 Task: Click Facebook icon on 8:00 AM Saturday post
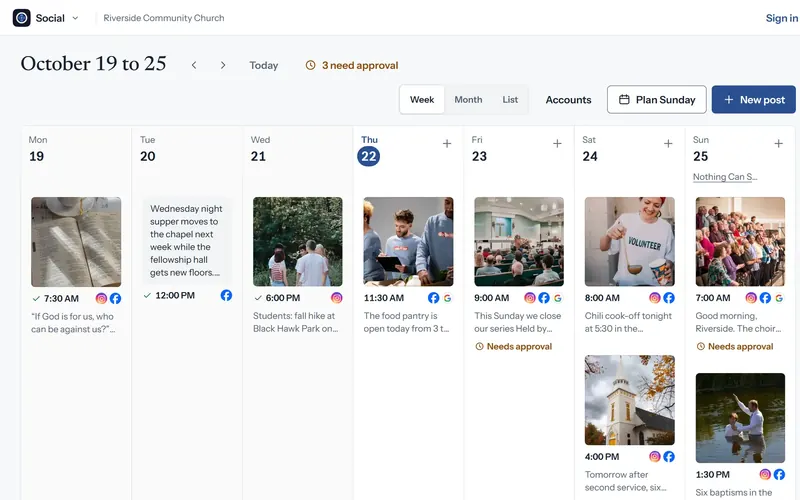pos(669,298)
